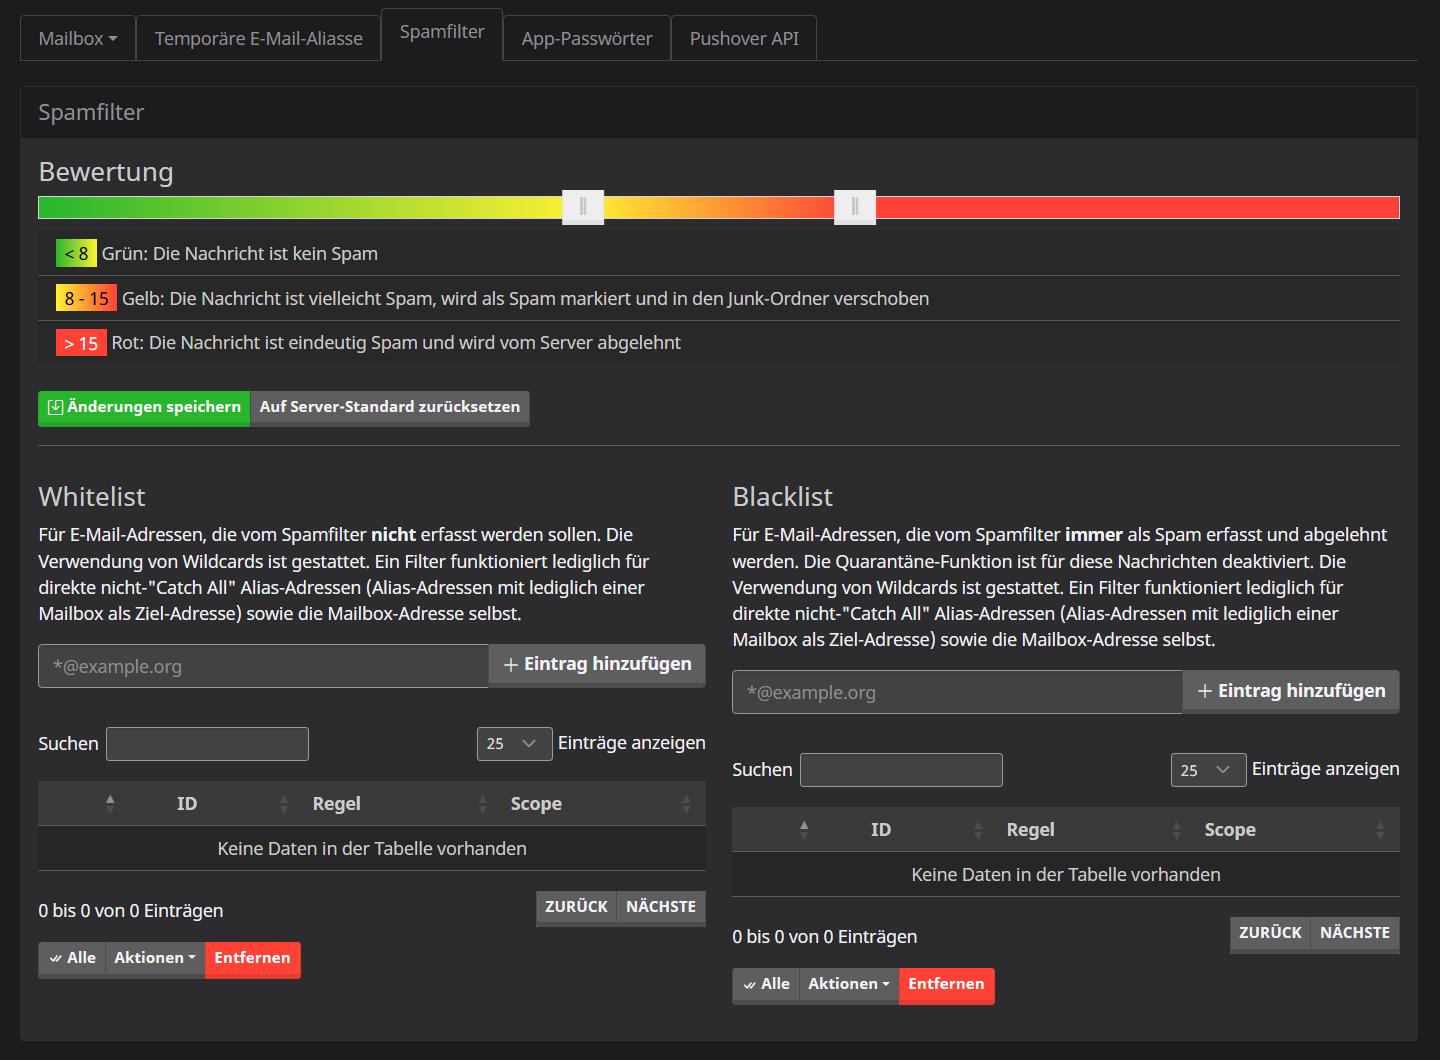Focus the Whitelist address input field

coord(263,666)
